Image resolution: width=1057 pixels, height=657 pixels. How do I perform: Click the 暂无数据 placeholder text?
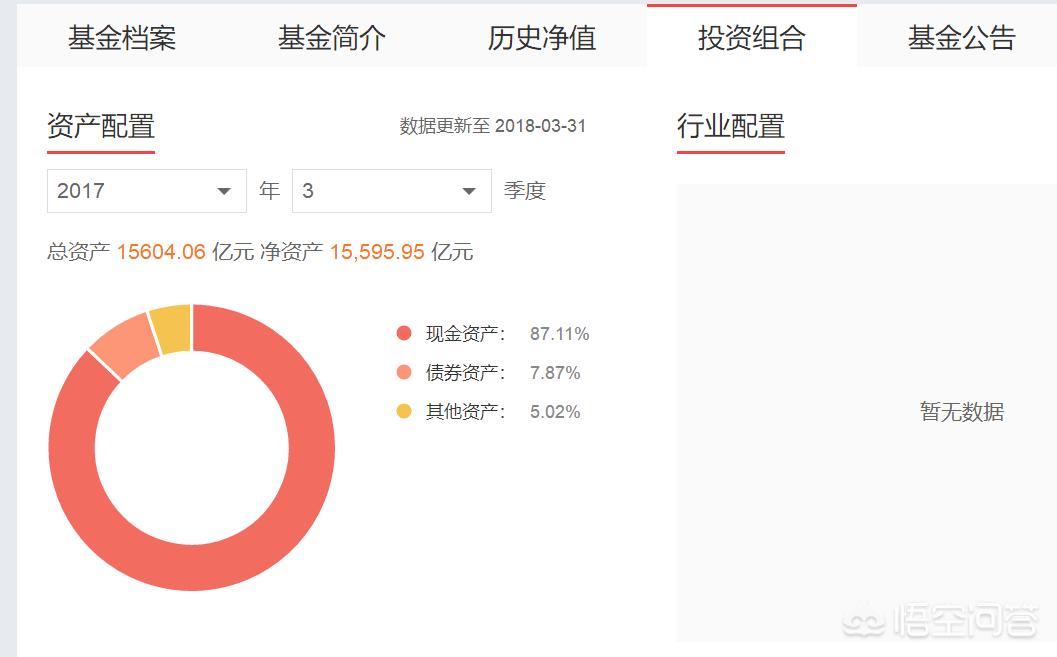[962, 412]
